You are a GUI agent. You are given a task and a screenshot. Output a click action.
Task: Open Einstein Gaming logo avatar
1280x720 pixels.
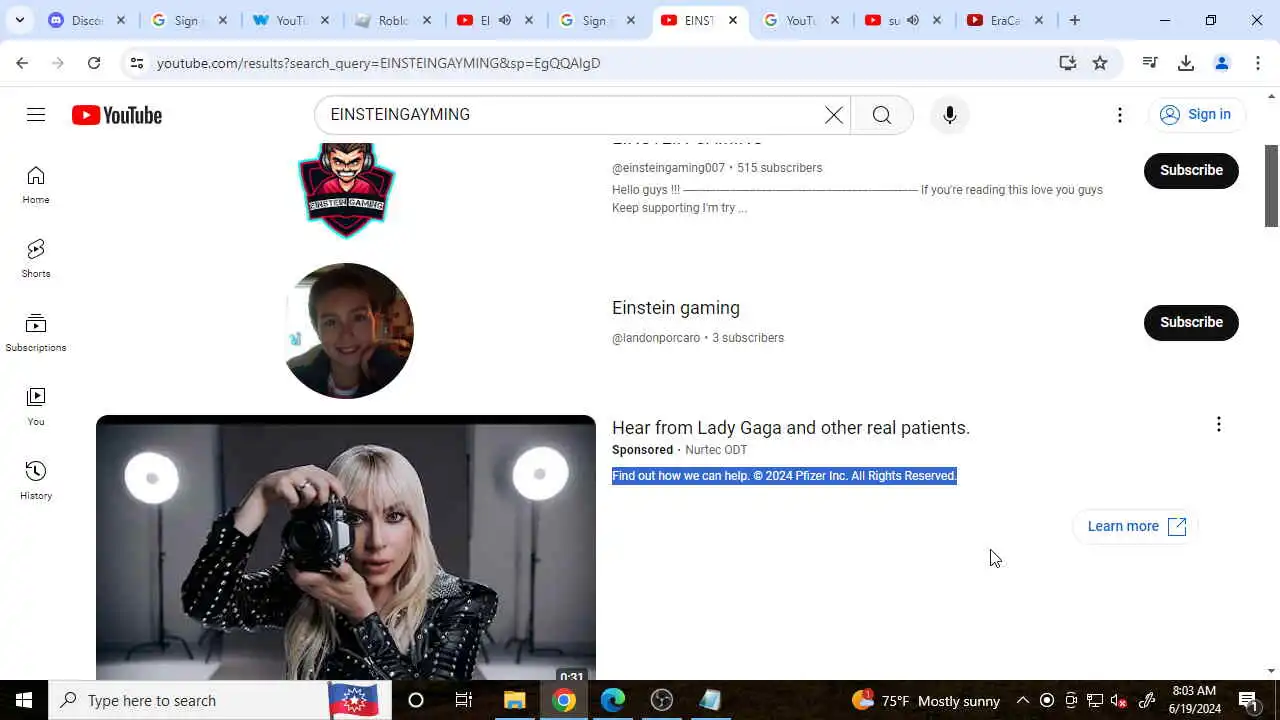[346, 190]
